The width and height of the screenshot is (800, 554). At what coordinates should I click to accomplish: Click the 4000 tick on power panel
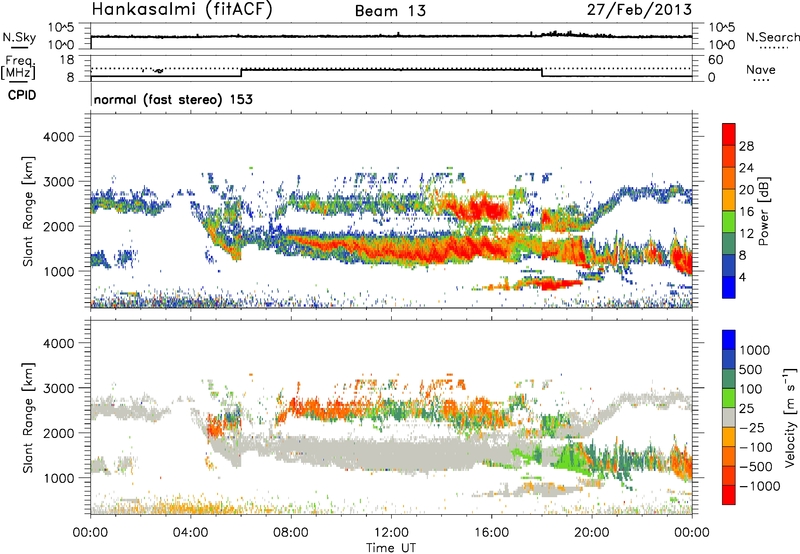click(x=58, y=137)
